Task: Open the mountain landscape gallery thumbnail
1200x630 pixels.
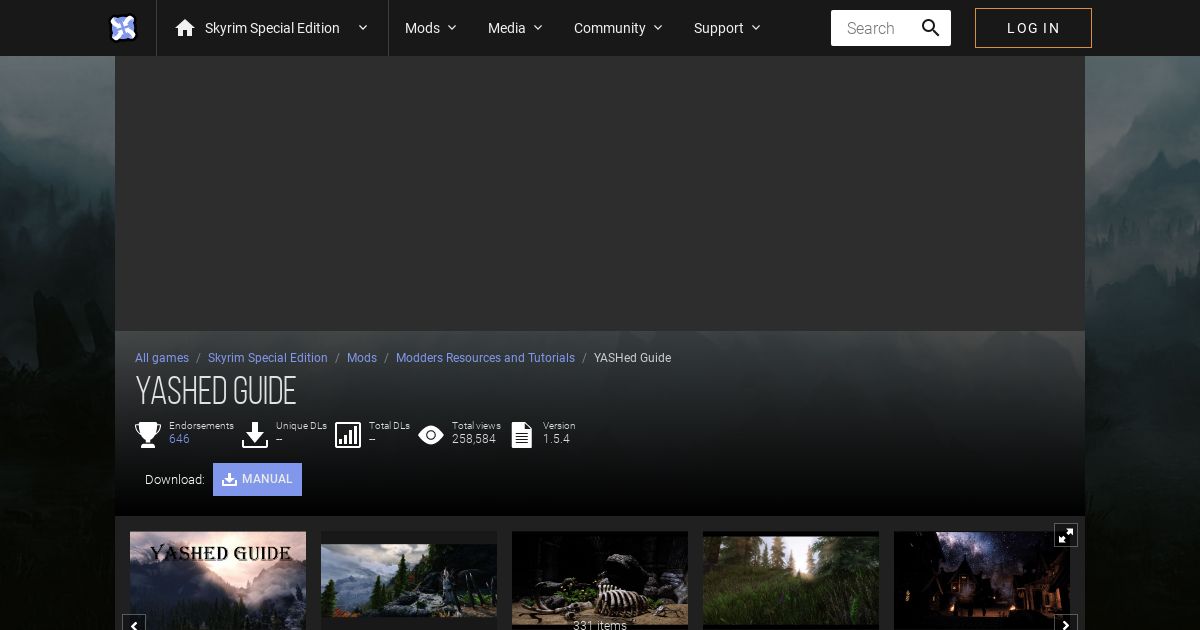Action: tap(409, 580)
